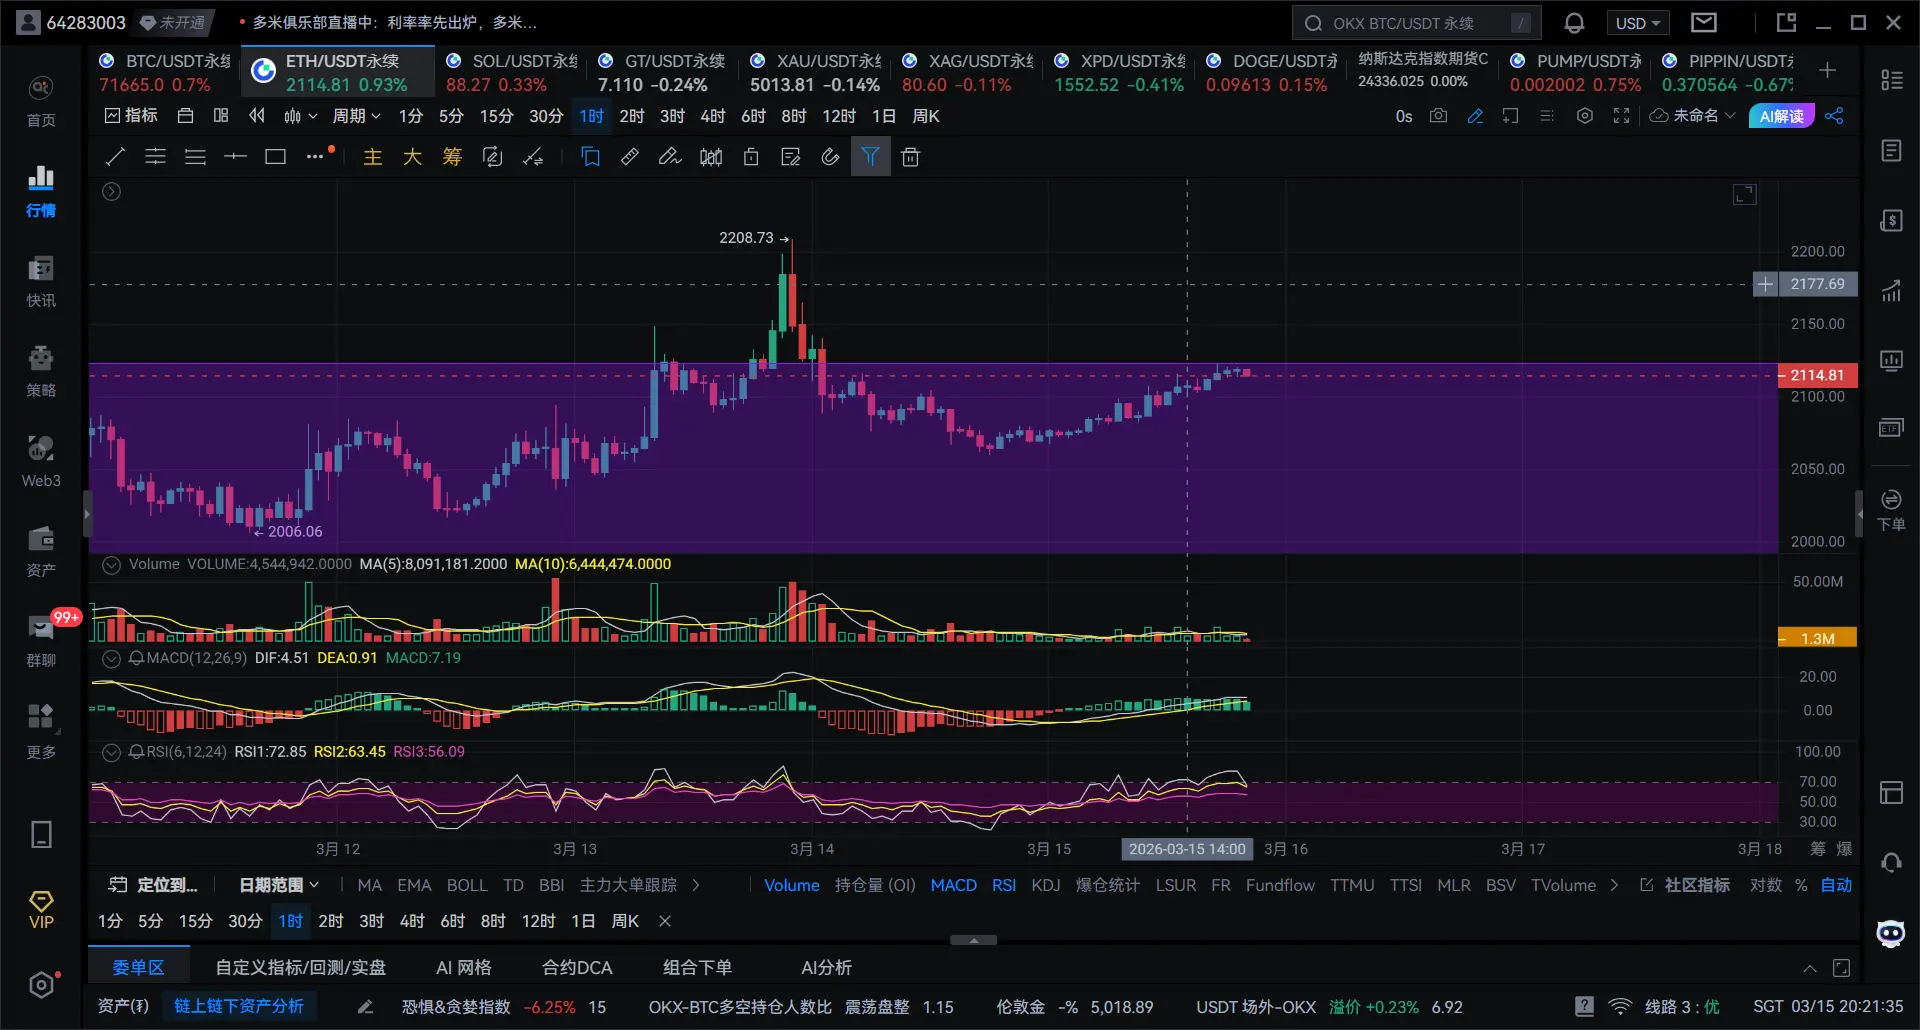Screen dimensions: 1920x1030
Task: Go to the 策略 strategy section
Action: (x=41, y=371)
